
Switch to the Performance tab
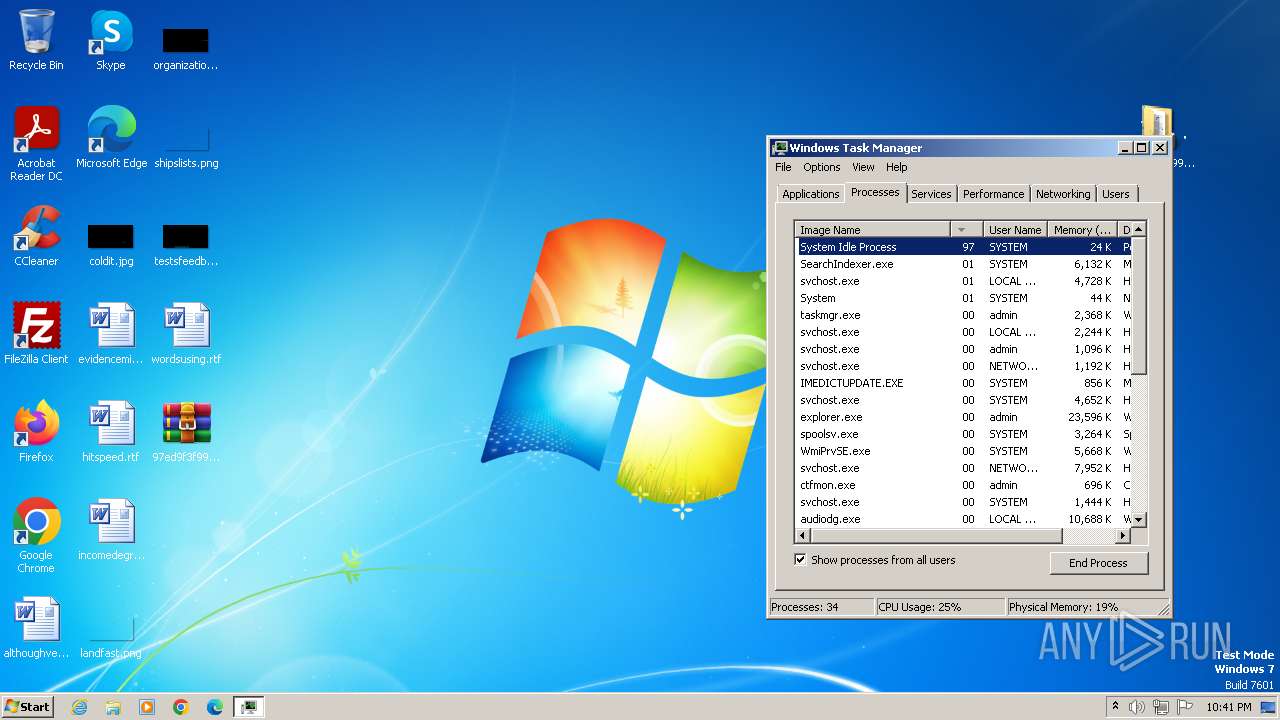click(994, 194)
